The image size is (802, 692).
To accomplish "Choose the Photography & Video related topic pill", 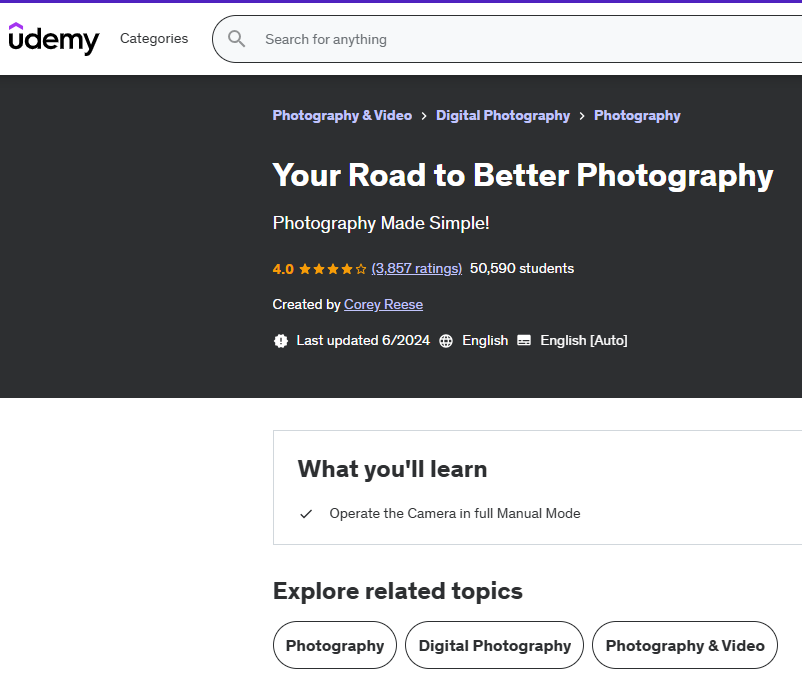I will (685, 646).
